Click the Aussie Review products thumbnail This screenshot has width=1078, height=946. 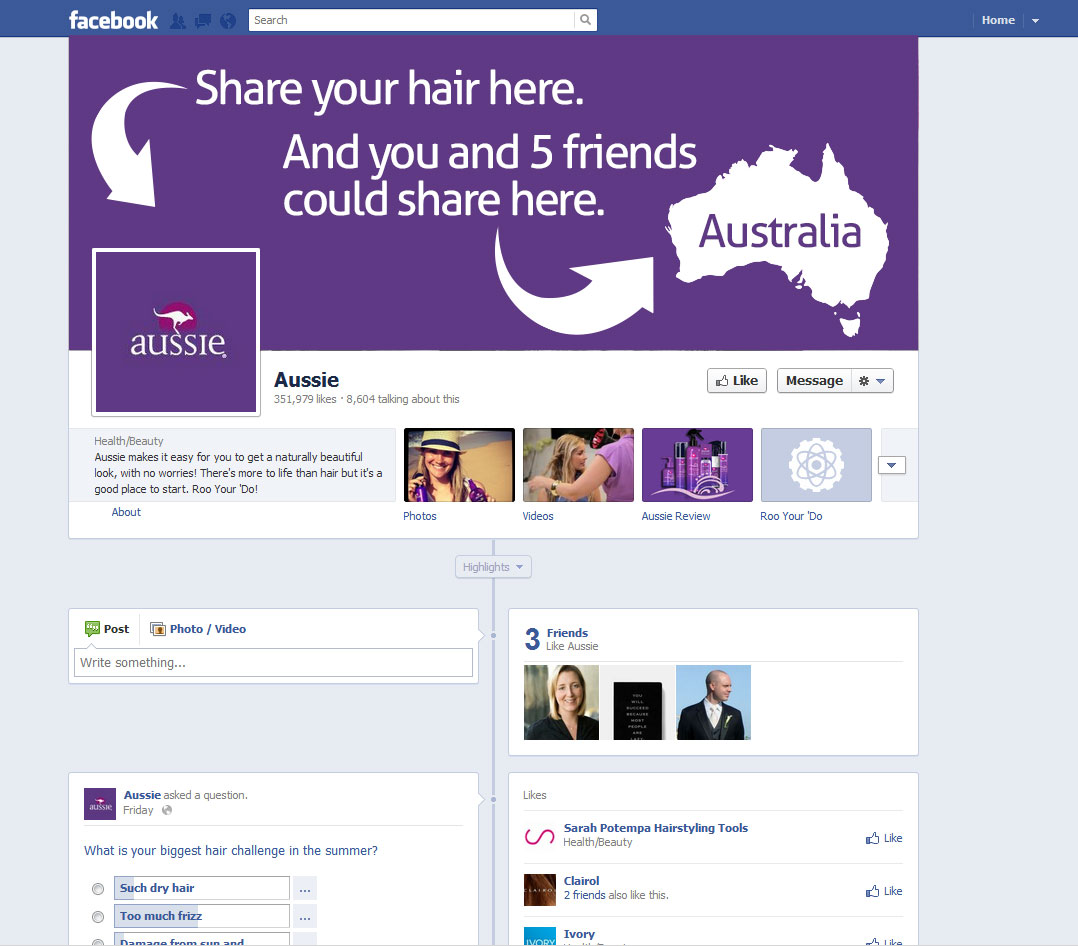[x=697, y=465]
